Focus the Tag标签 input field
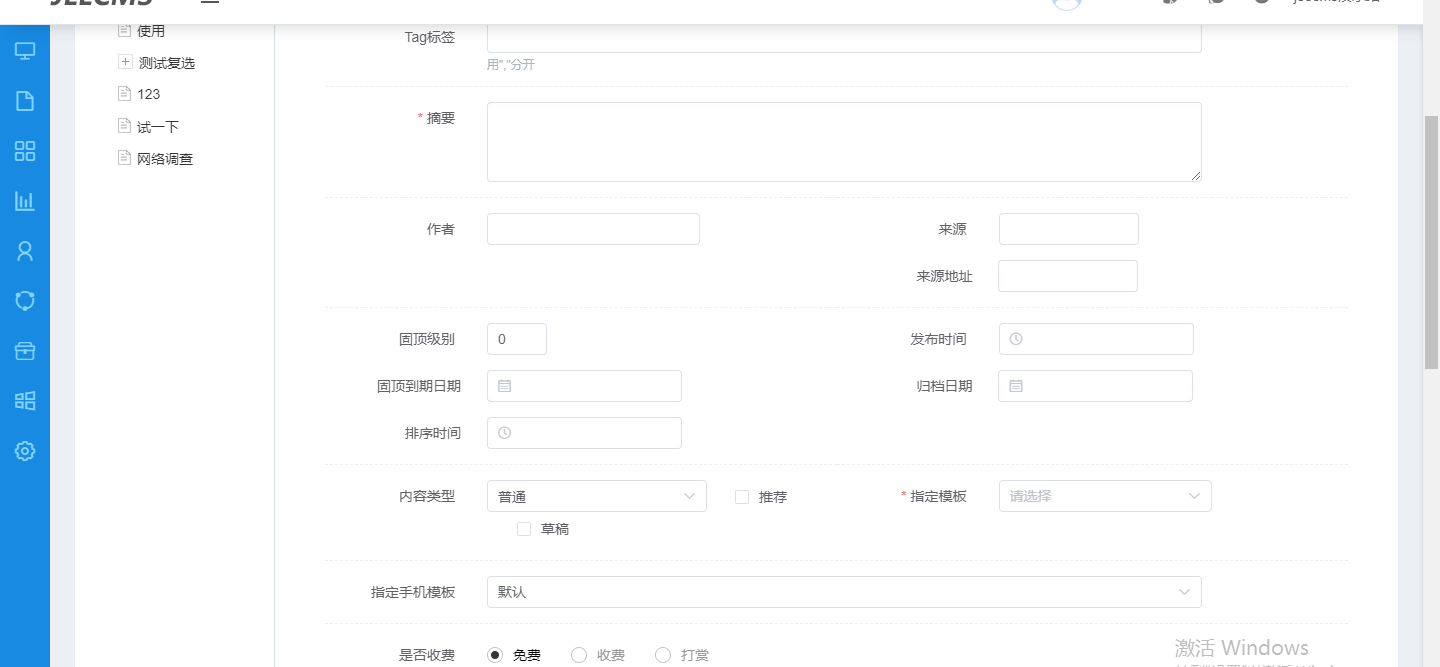 click(844, 37)
